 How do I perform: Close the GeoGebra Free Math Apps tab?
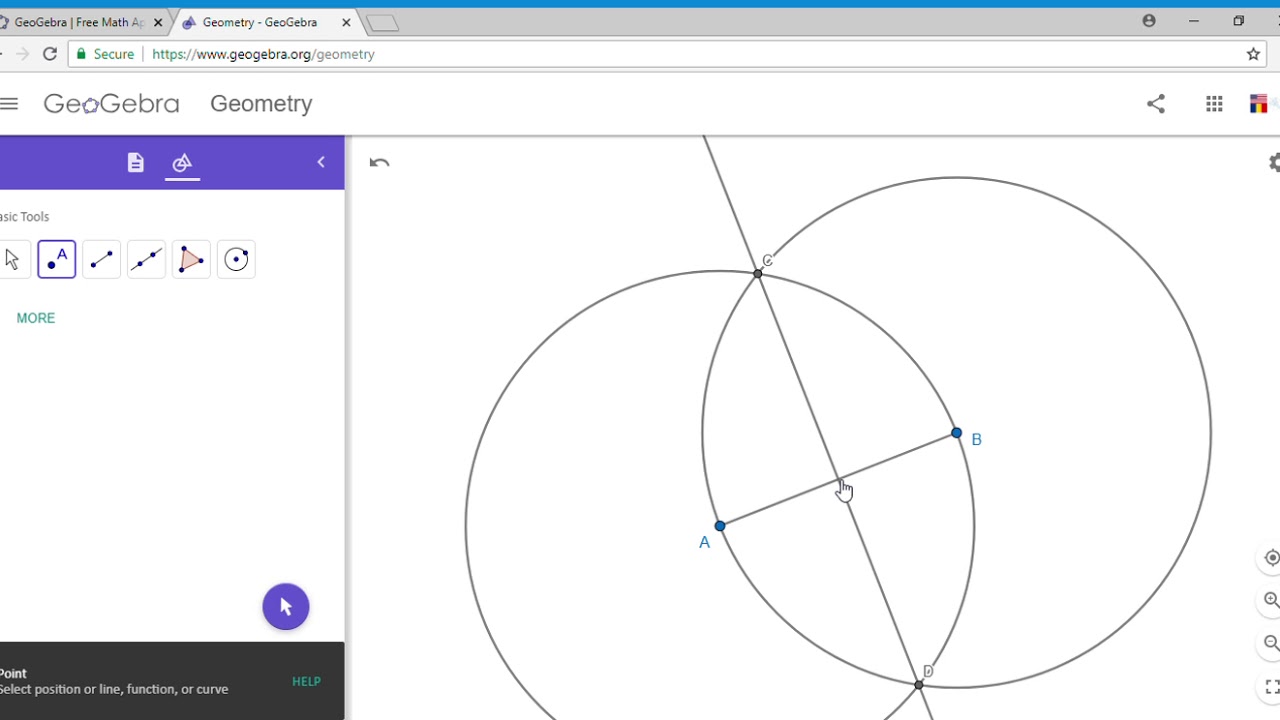(x=158, y=22)
